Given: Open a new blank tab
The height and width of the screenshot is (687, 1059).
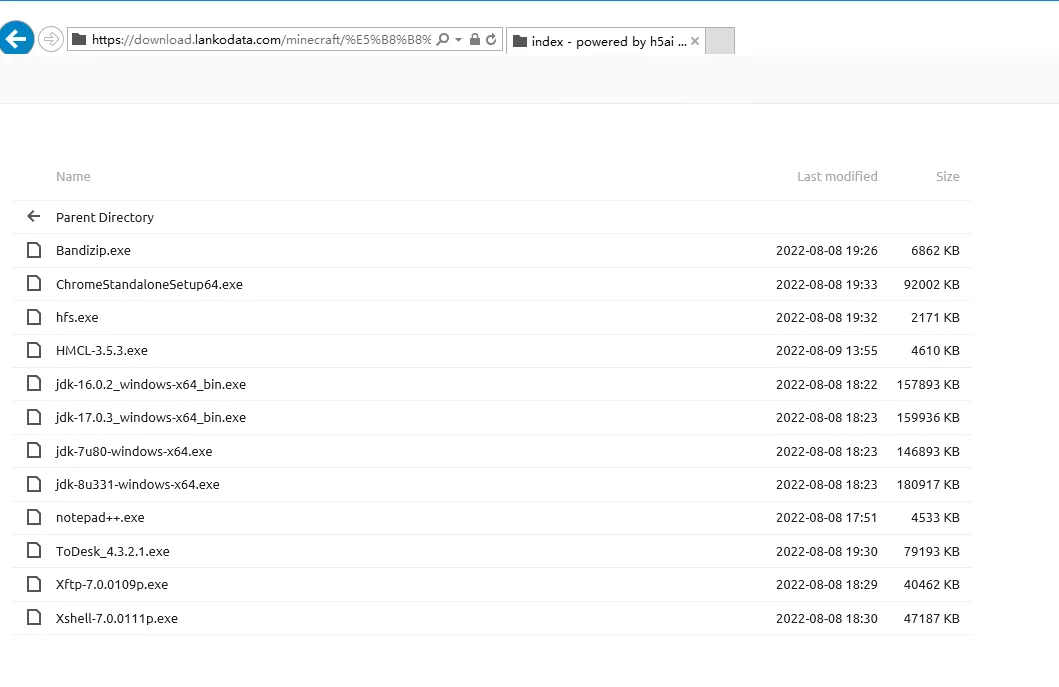Looking at the screenshot, I should click(x=720, y=41).
